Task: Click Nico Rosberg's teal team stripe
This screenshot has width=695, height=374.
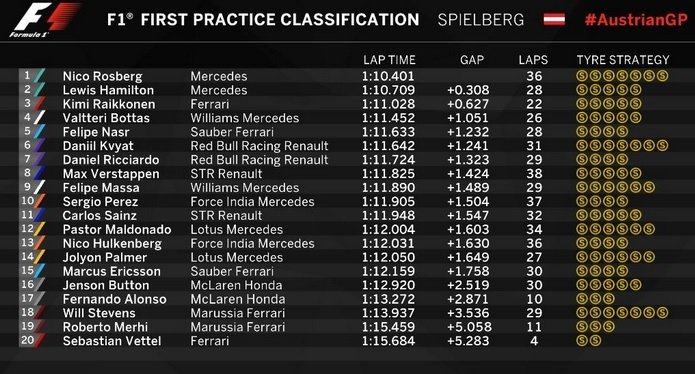Action: tap(40, 76)
